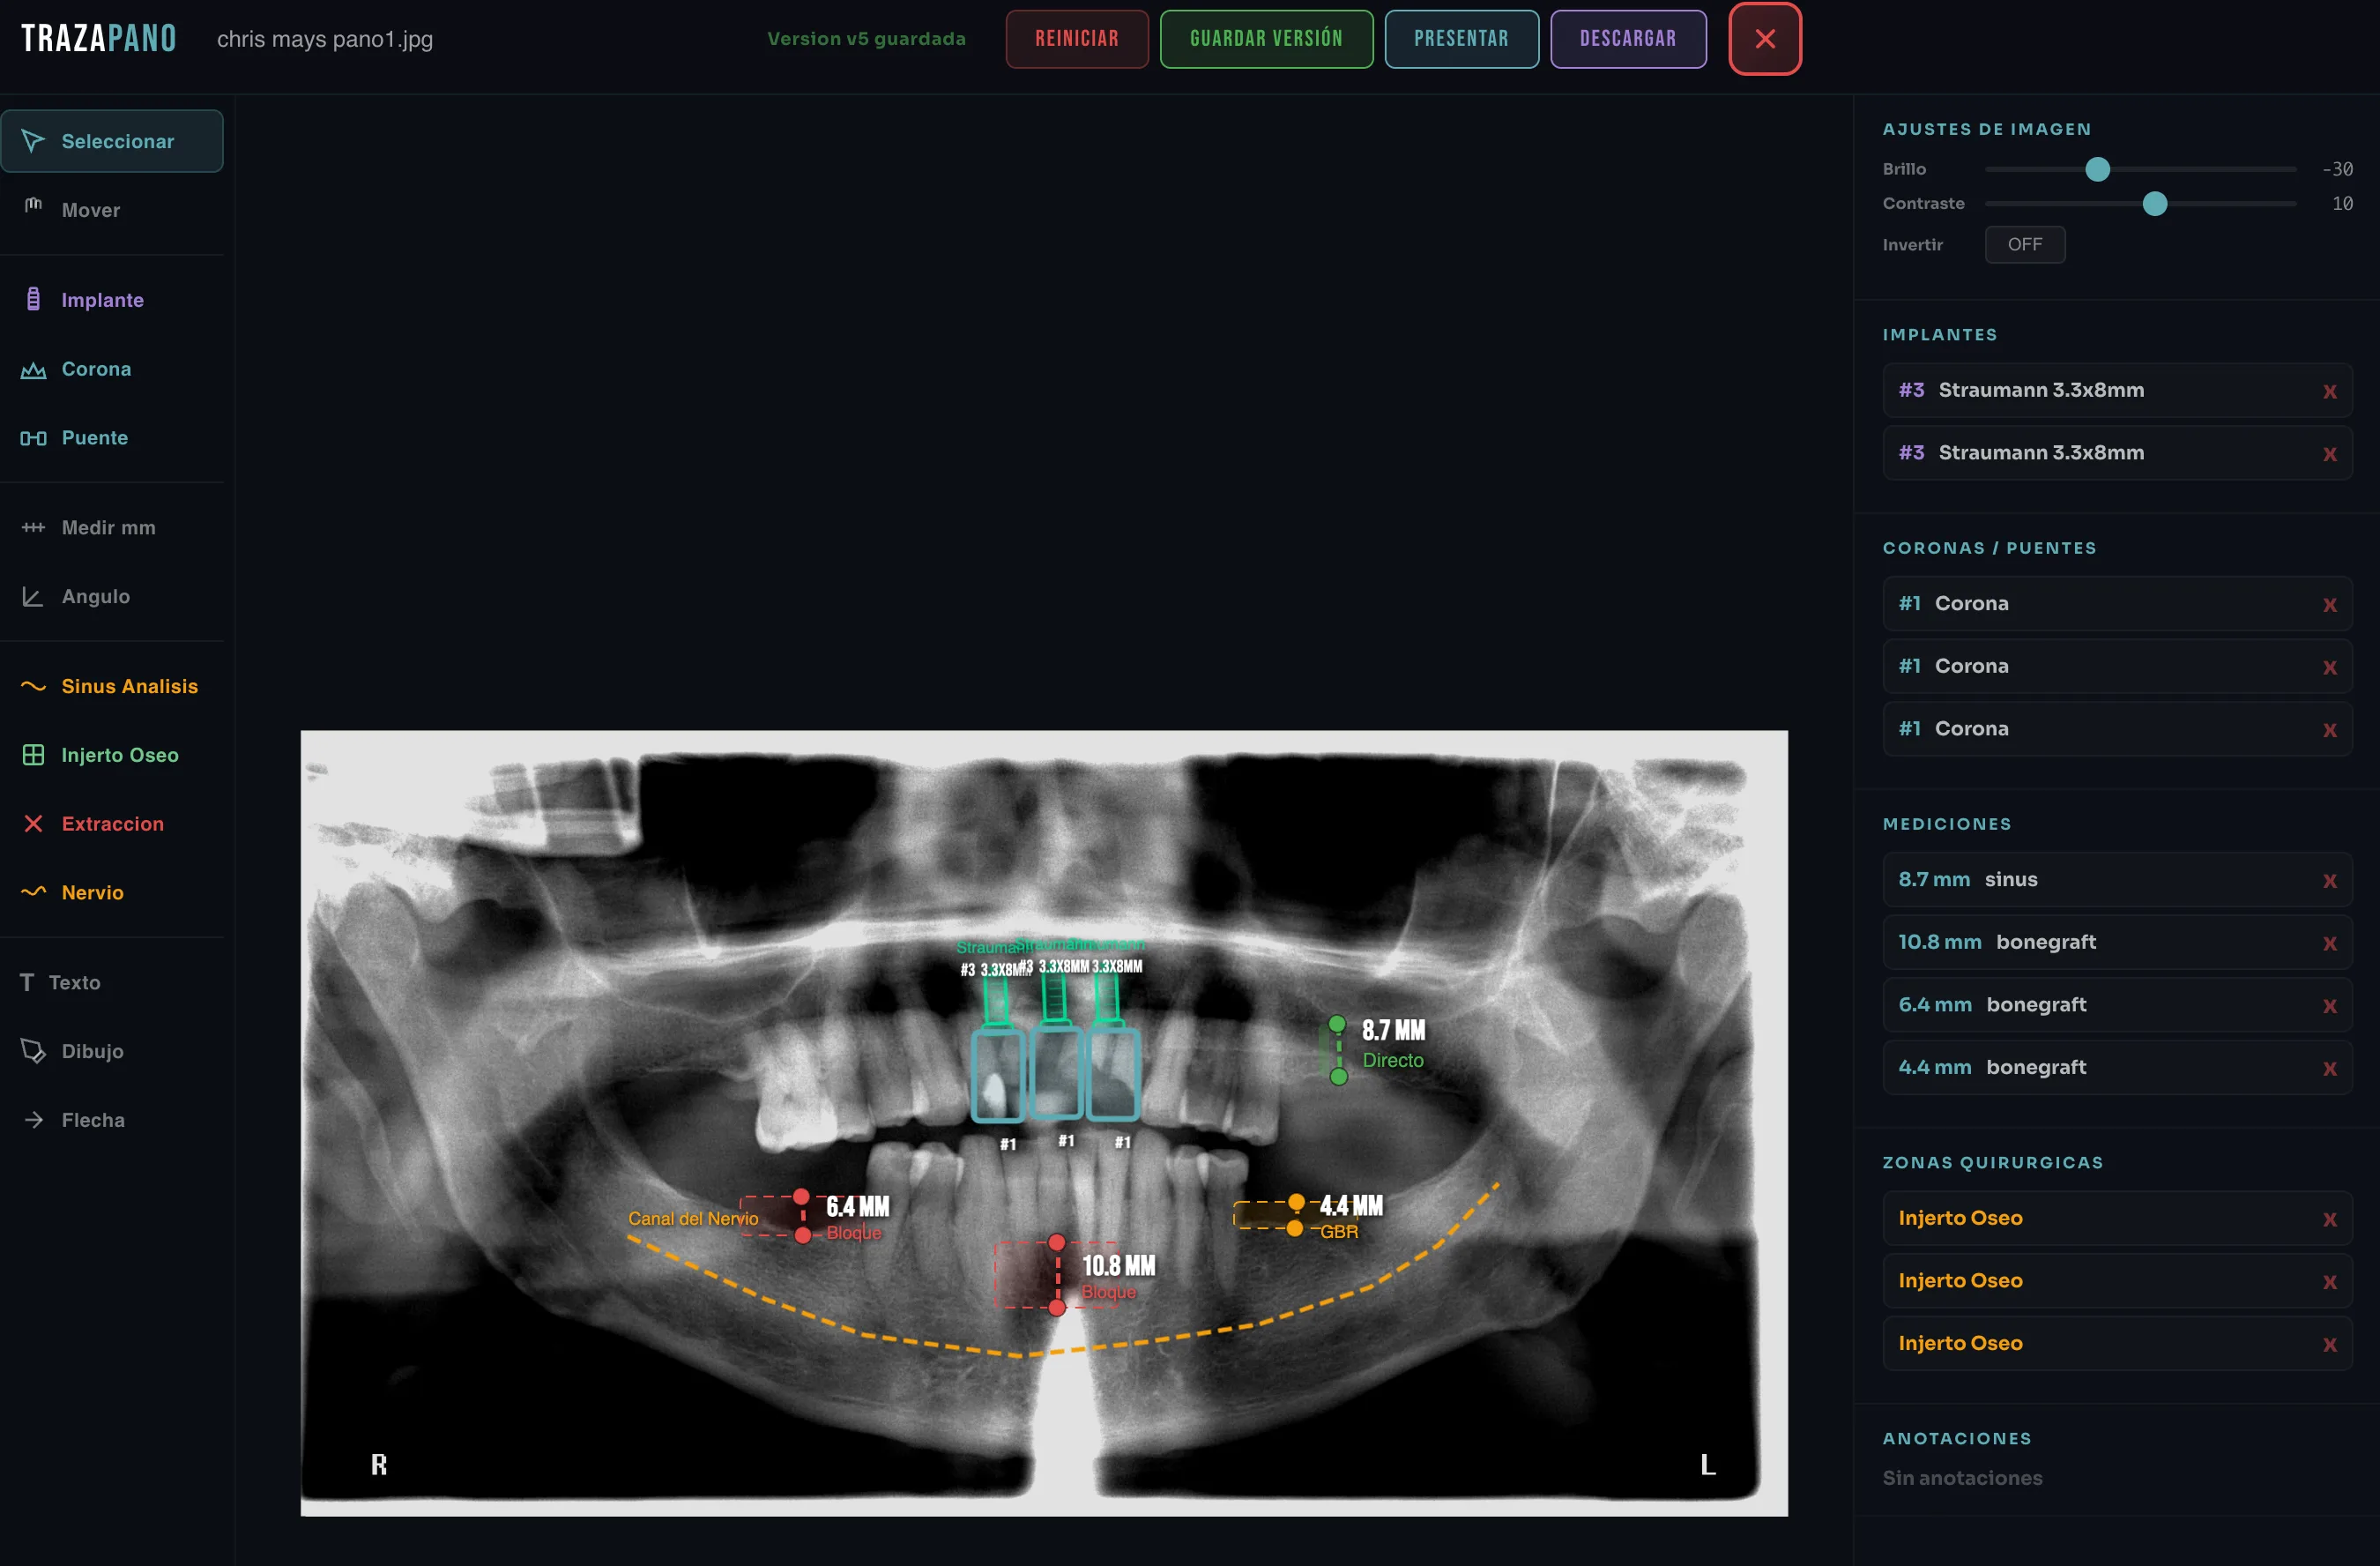
Task: Activate the Puente tool
Action: pyautogui.click(x=95, y=437)
